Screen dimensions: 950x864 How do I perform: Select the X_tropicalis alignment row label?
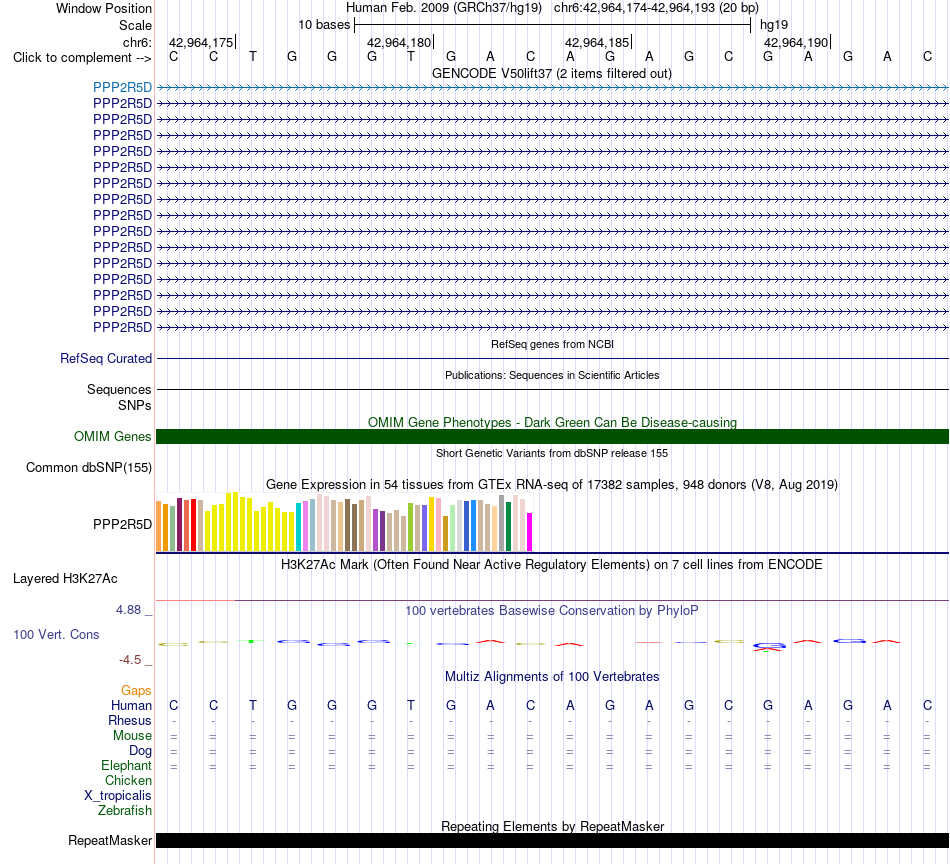point(118,796)
